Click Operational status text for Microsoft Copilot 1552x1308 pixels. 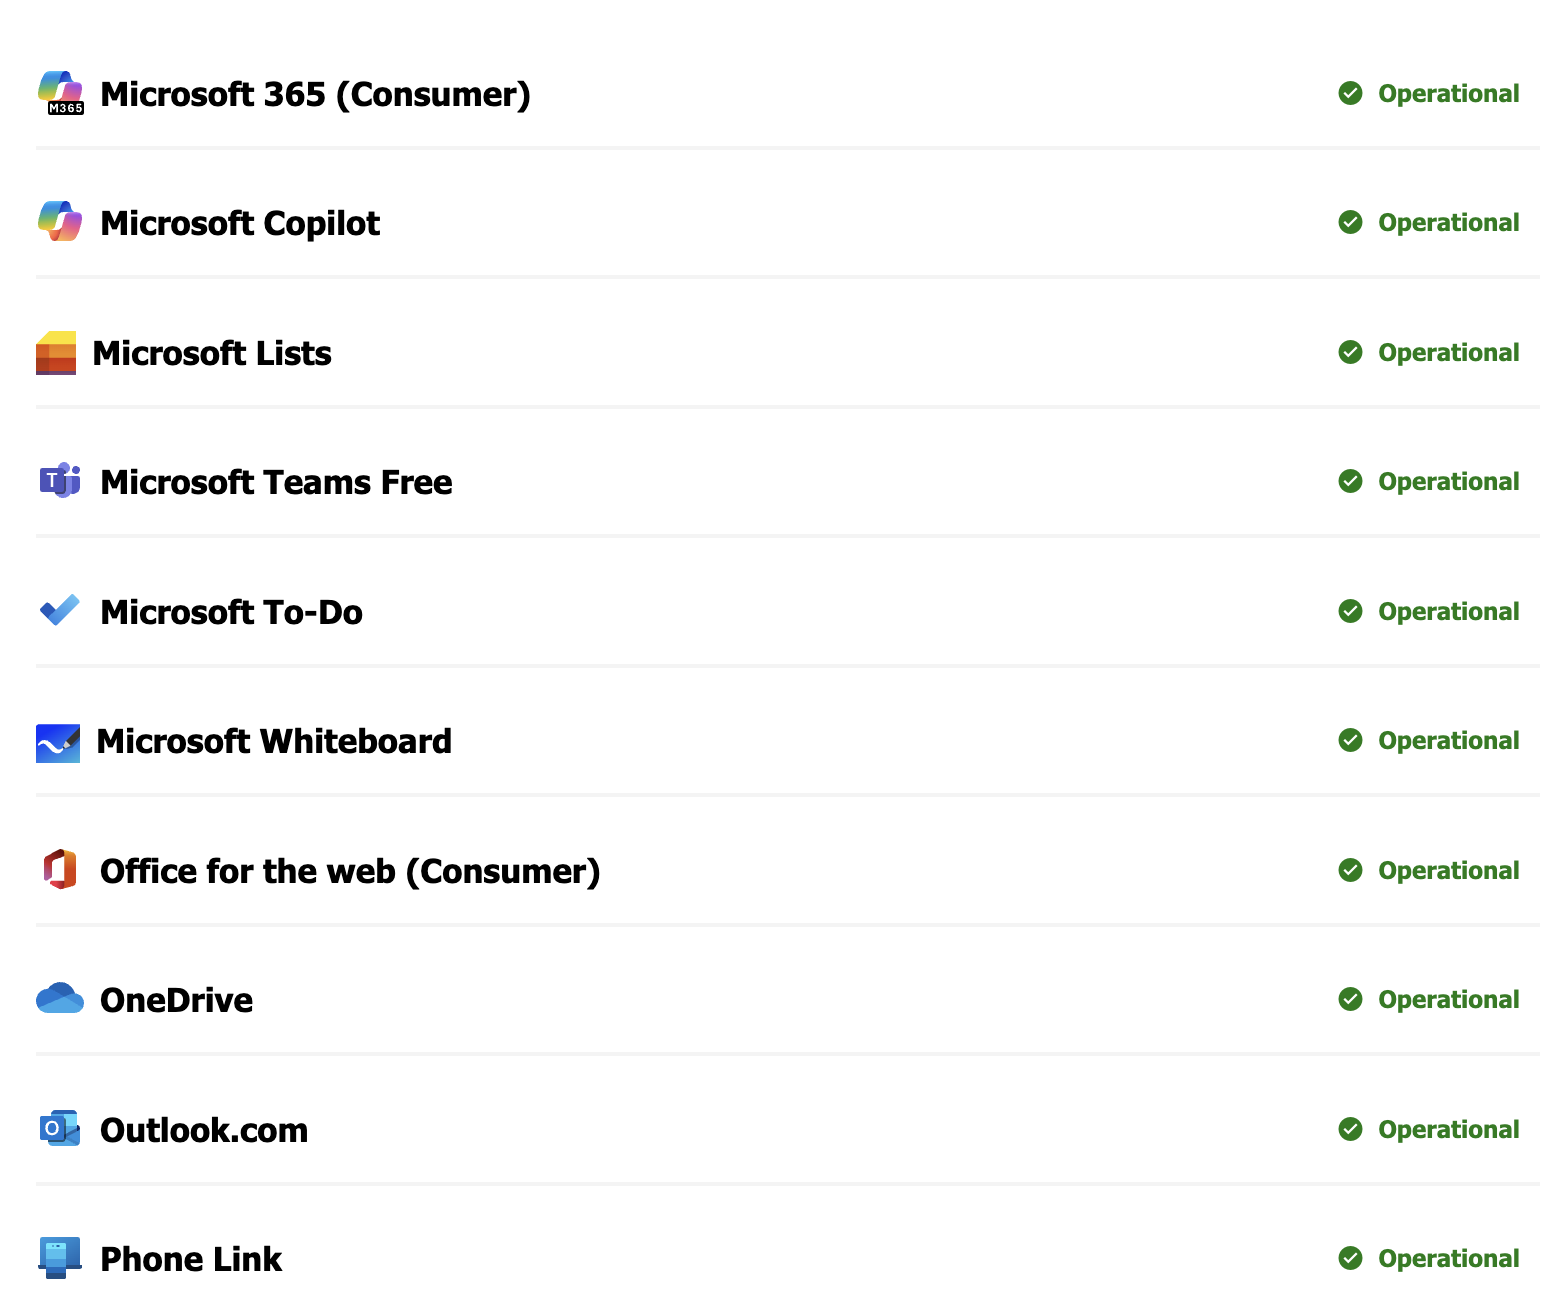coord(1448,223)
